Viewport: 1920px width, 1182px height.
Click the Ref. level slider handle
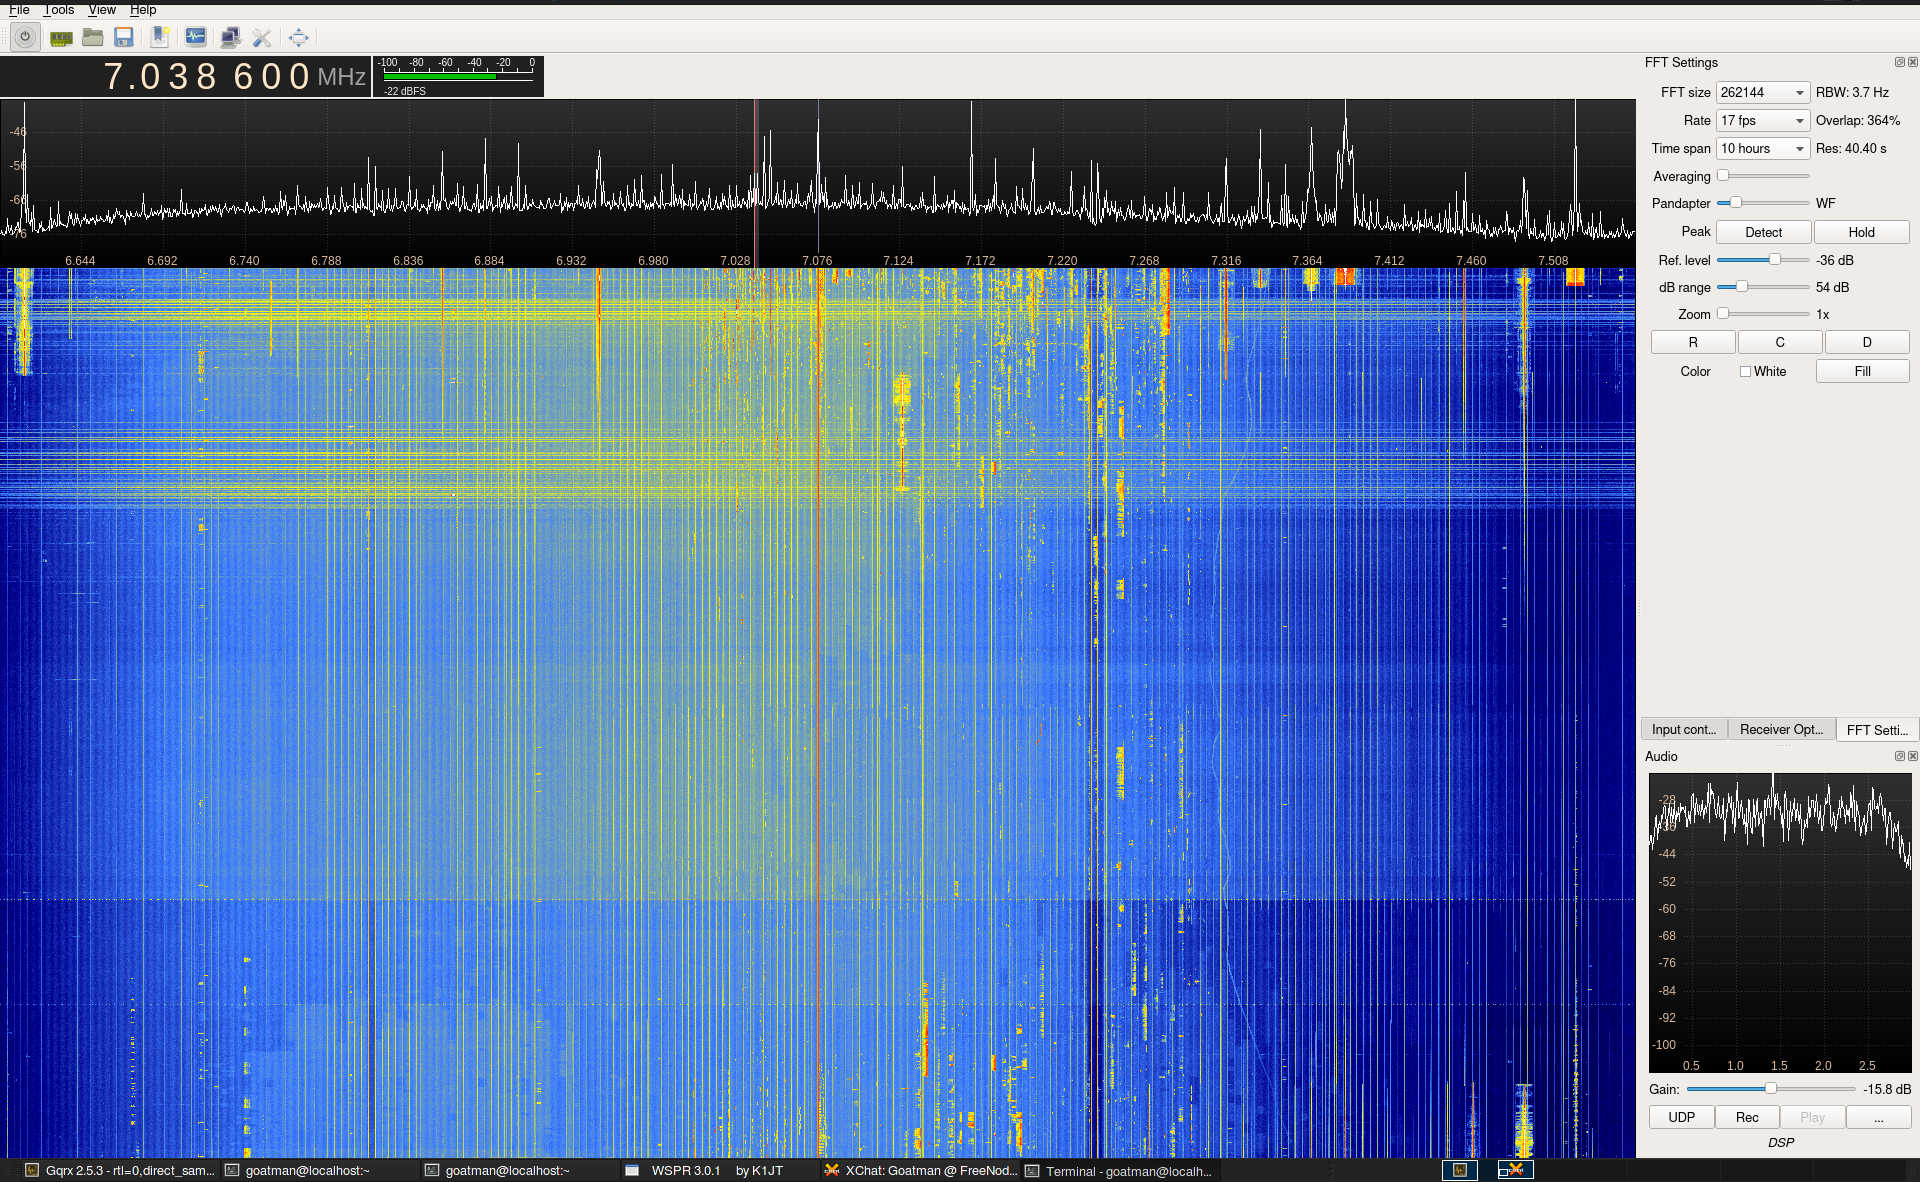[1775, 260]
